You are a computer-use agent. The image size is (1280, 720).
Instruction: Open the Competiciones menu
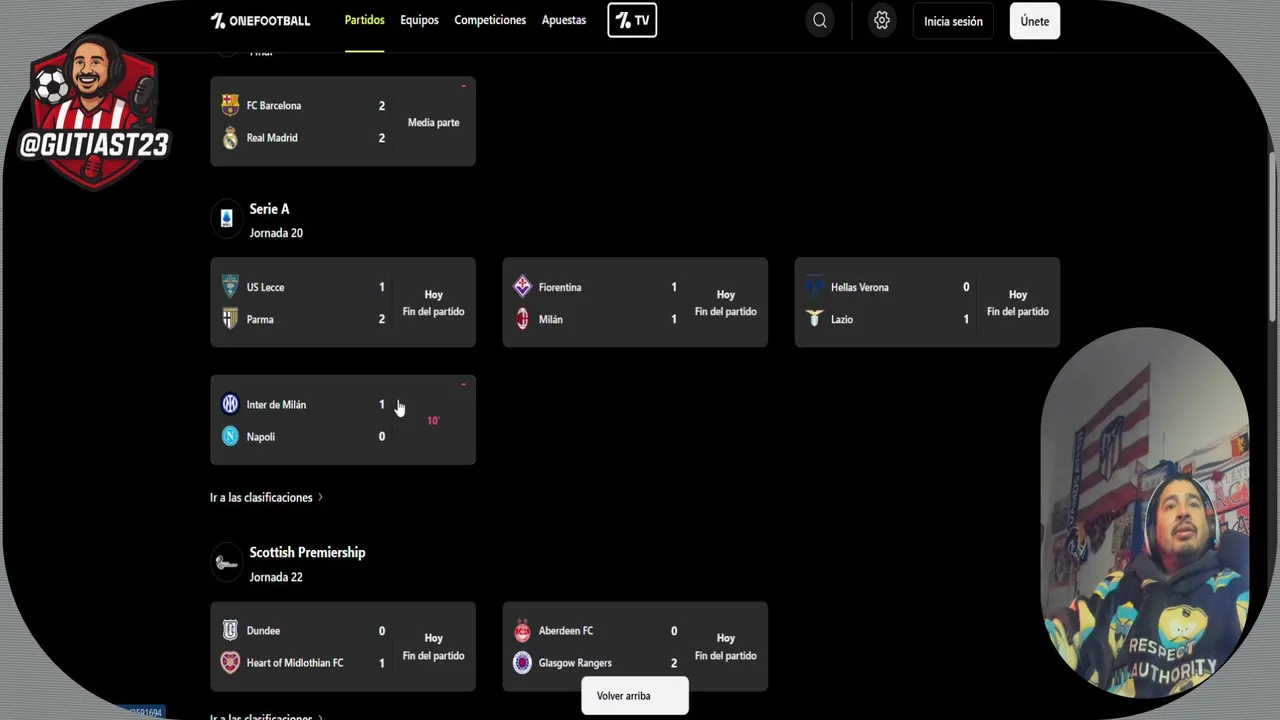(490, 20)
